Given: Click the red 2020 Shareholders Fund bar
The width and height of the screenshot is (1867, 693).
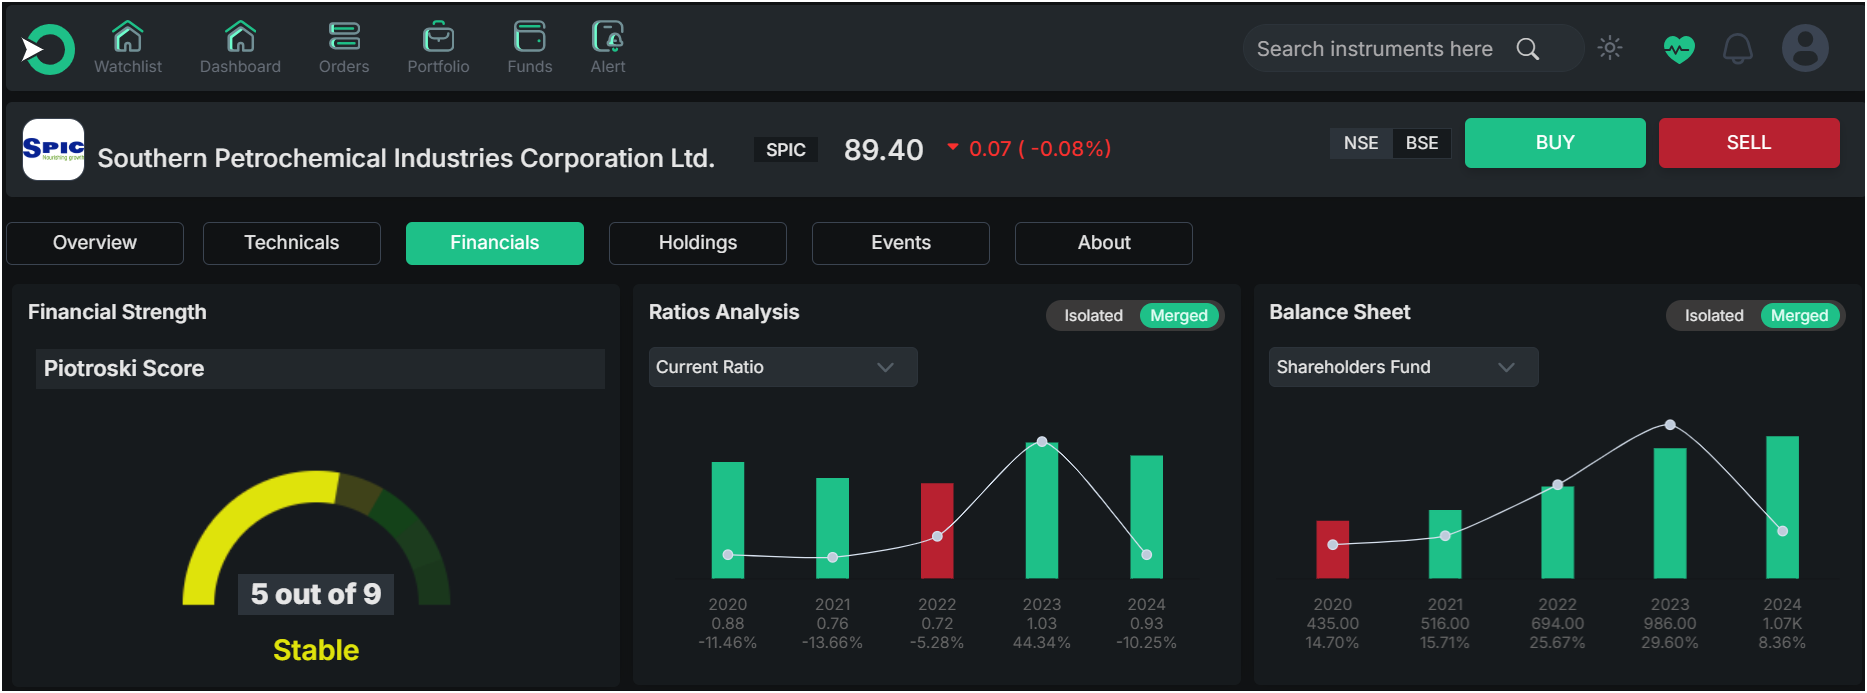Looking at the screenshot, I should (x=1333, y=550).
